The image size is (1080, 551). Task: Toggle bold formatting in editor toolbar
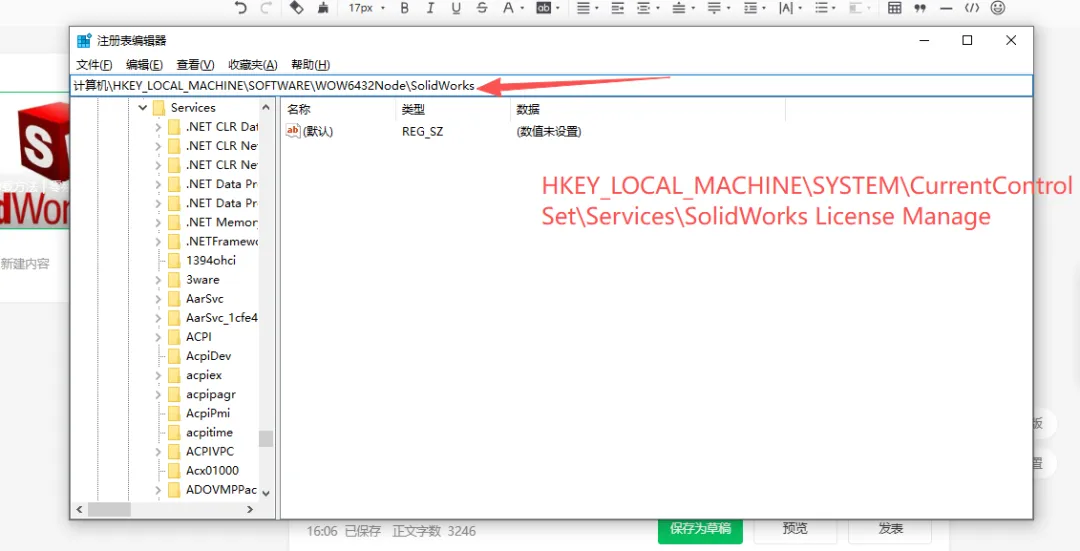pyautogui.click(x=404, y=8)
